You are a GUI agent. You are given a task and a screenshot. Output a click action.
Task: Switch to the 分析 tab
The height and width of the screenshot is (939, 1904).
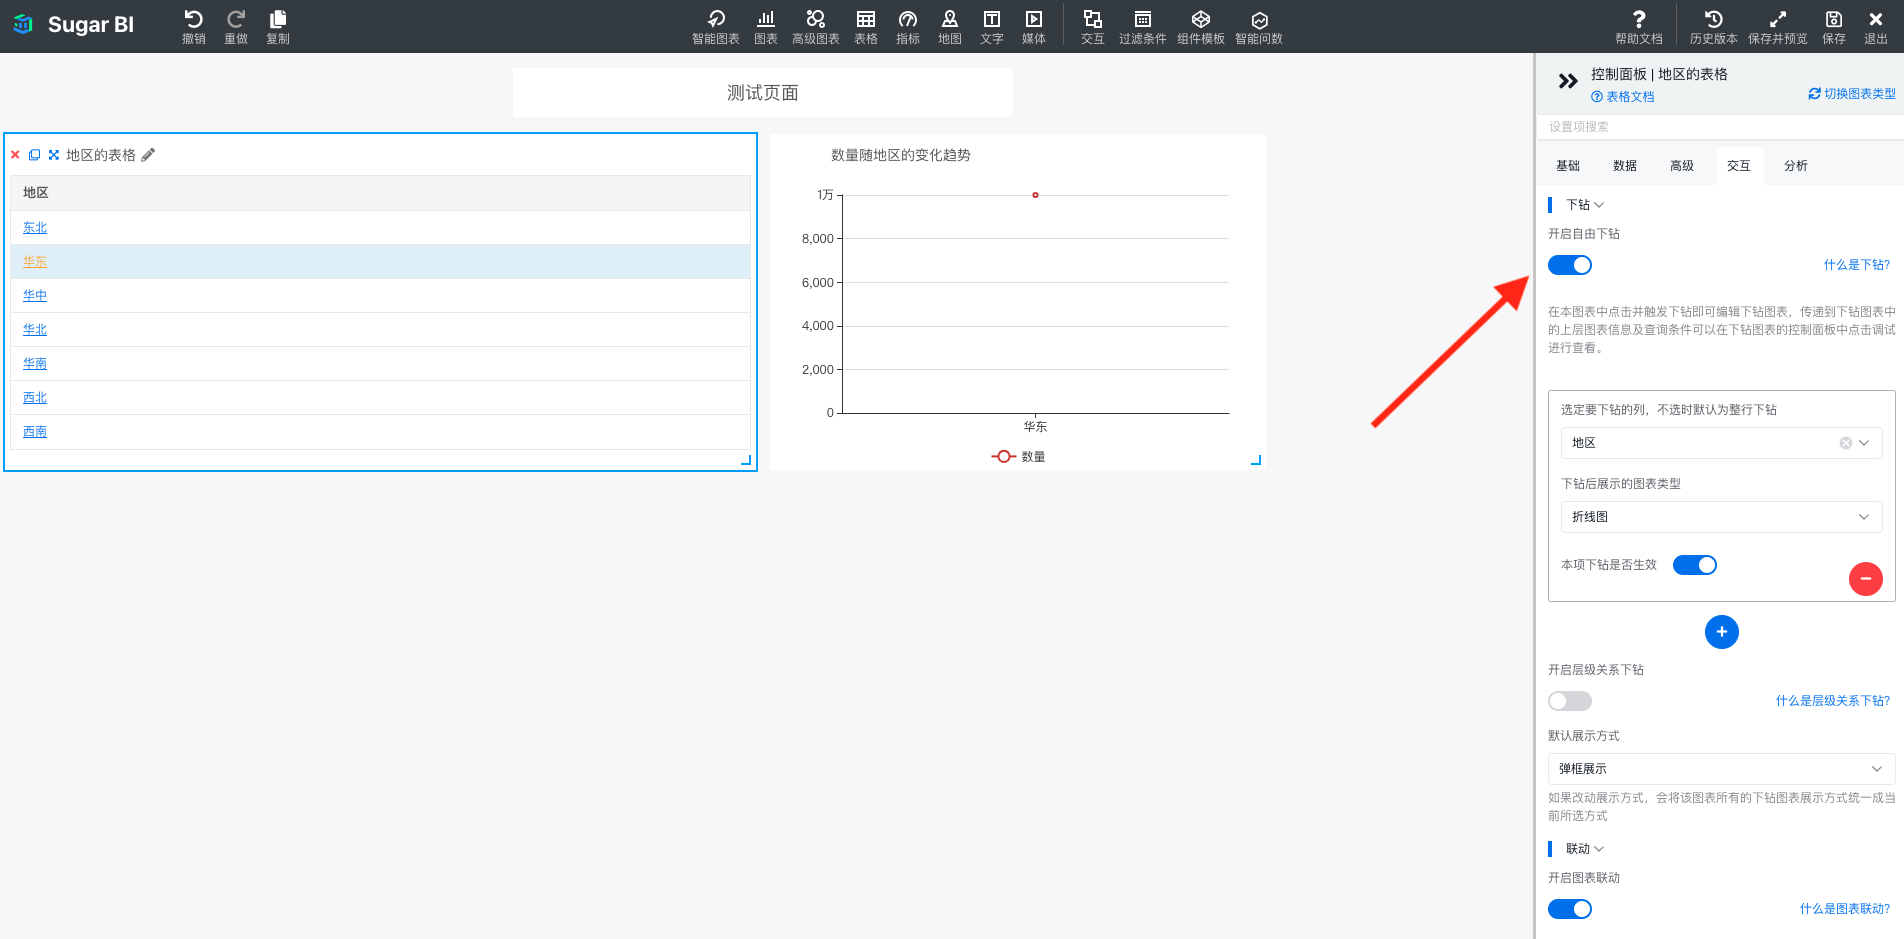[x=1796, y=166]
